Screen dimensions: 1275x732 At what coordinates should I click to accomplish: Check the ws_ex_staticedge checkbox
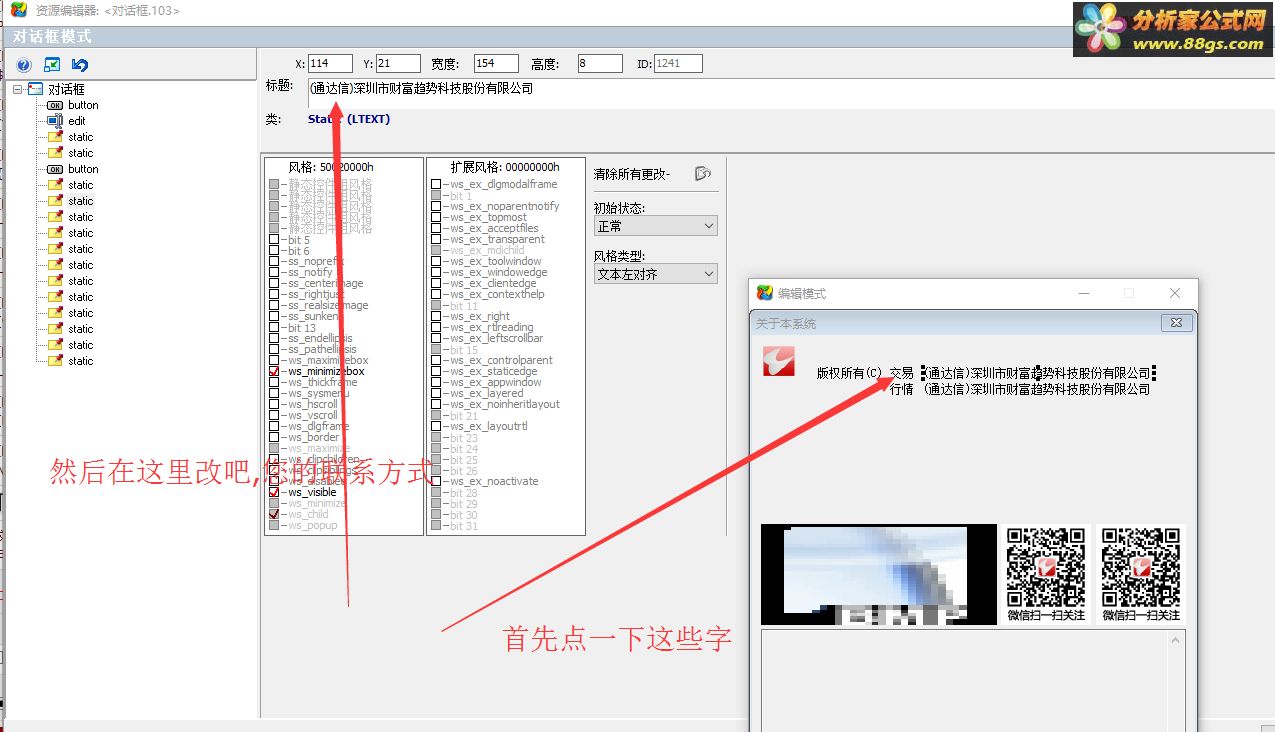pyautogui.click(x=436, y=371)
